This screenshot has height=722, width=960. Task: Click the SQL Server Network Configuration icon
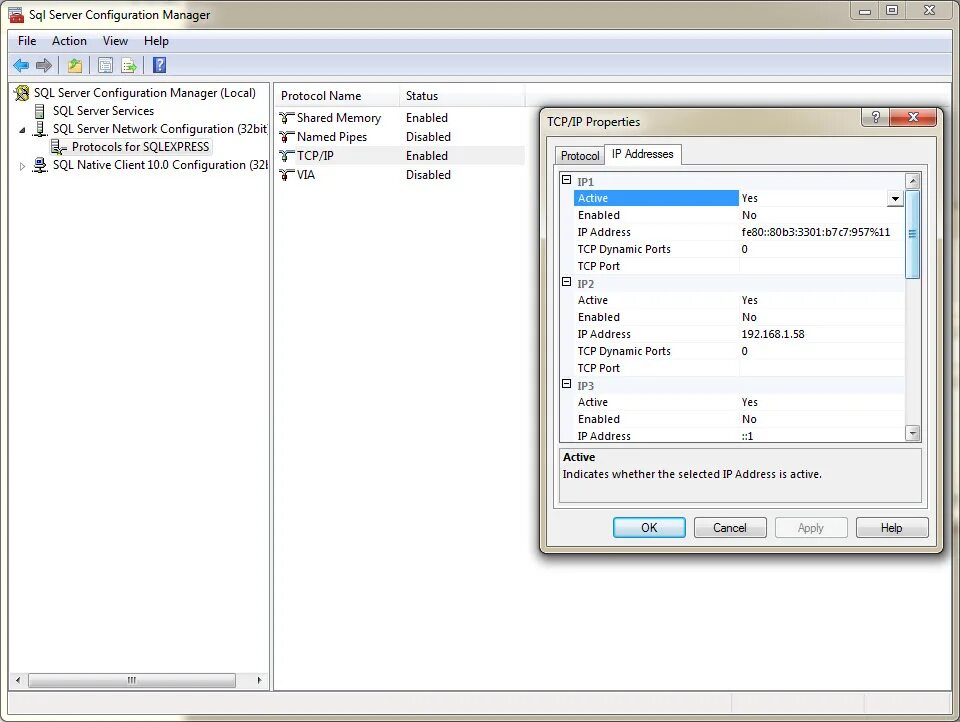[40, 129]
